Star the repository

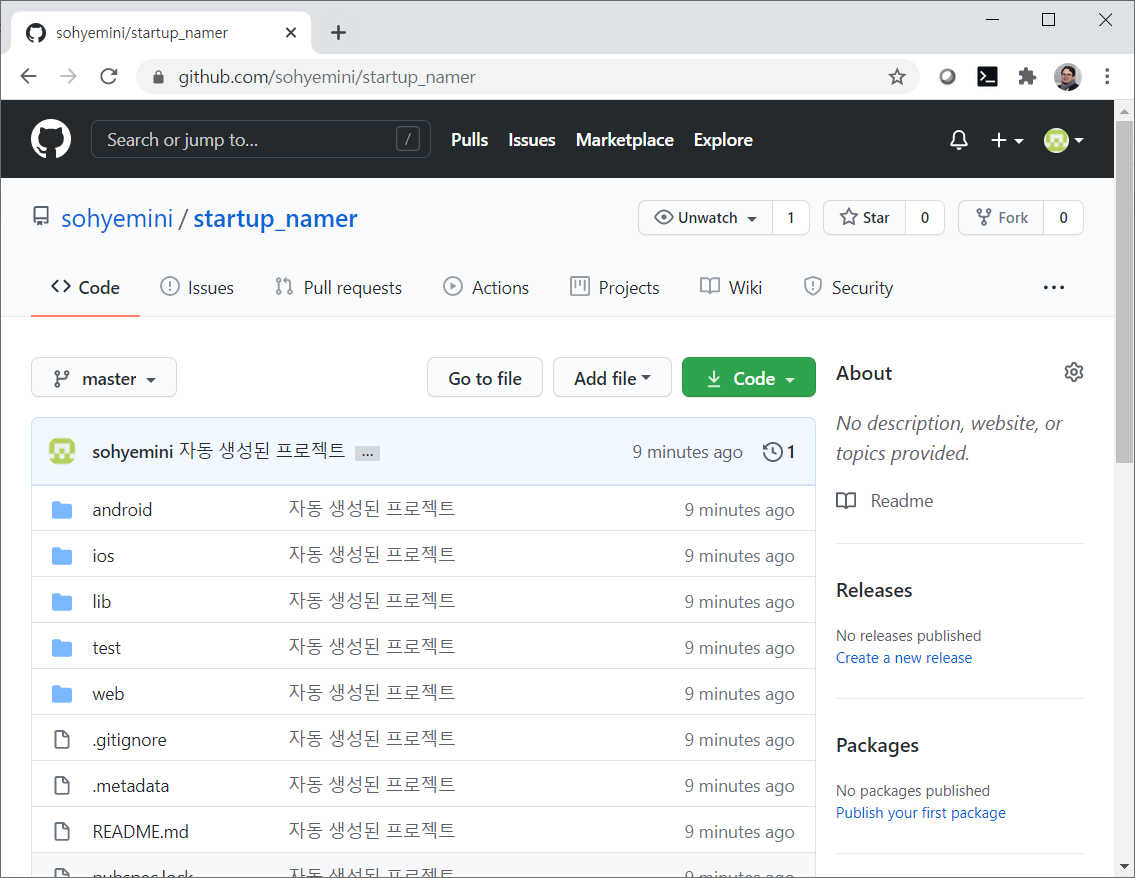[x=864, y=218]
